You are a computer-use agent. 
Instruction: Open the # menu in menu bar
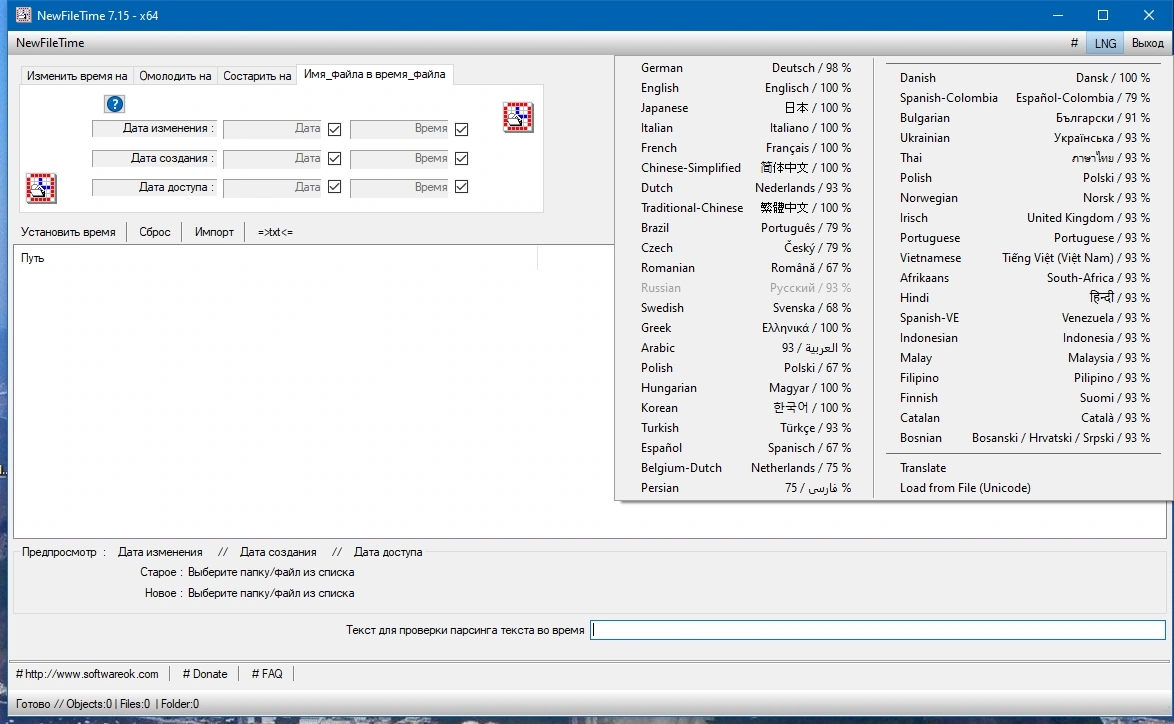(1074, 43)
